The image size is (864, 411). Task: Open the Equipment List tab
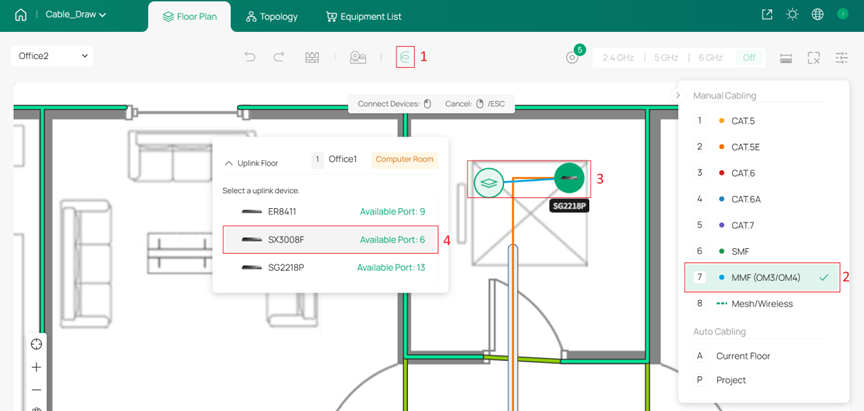(x=363, y=17)
